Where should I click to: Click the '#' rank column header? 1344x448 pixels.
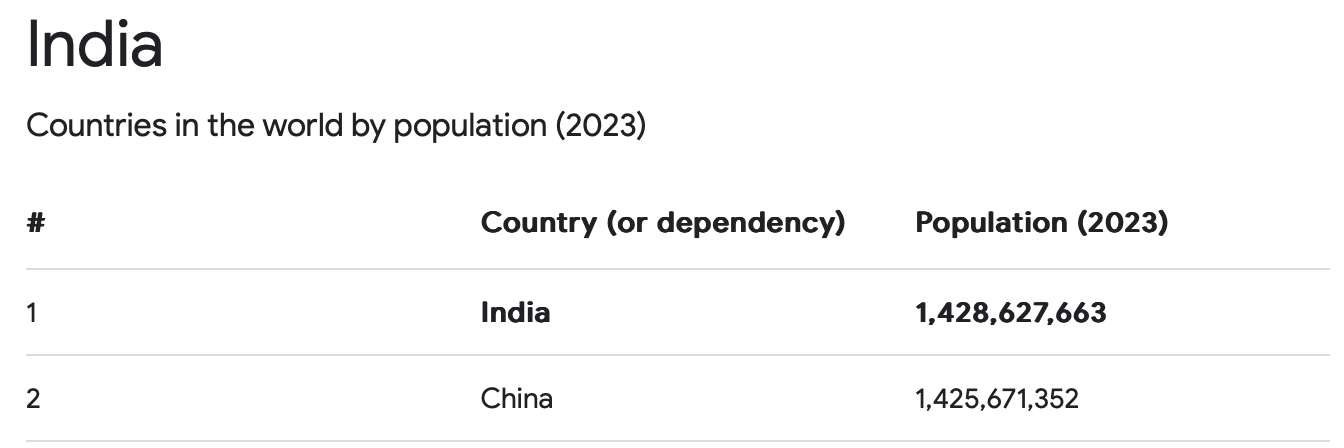pyautogui.click(x=35, y=223)
